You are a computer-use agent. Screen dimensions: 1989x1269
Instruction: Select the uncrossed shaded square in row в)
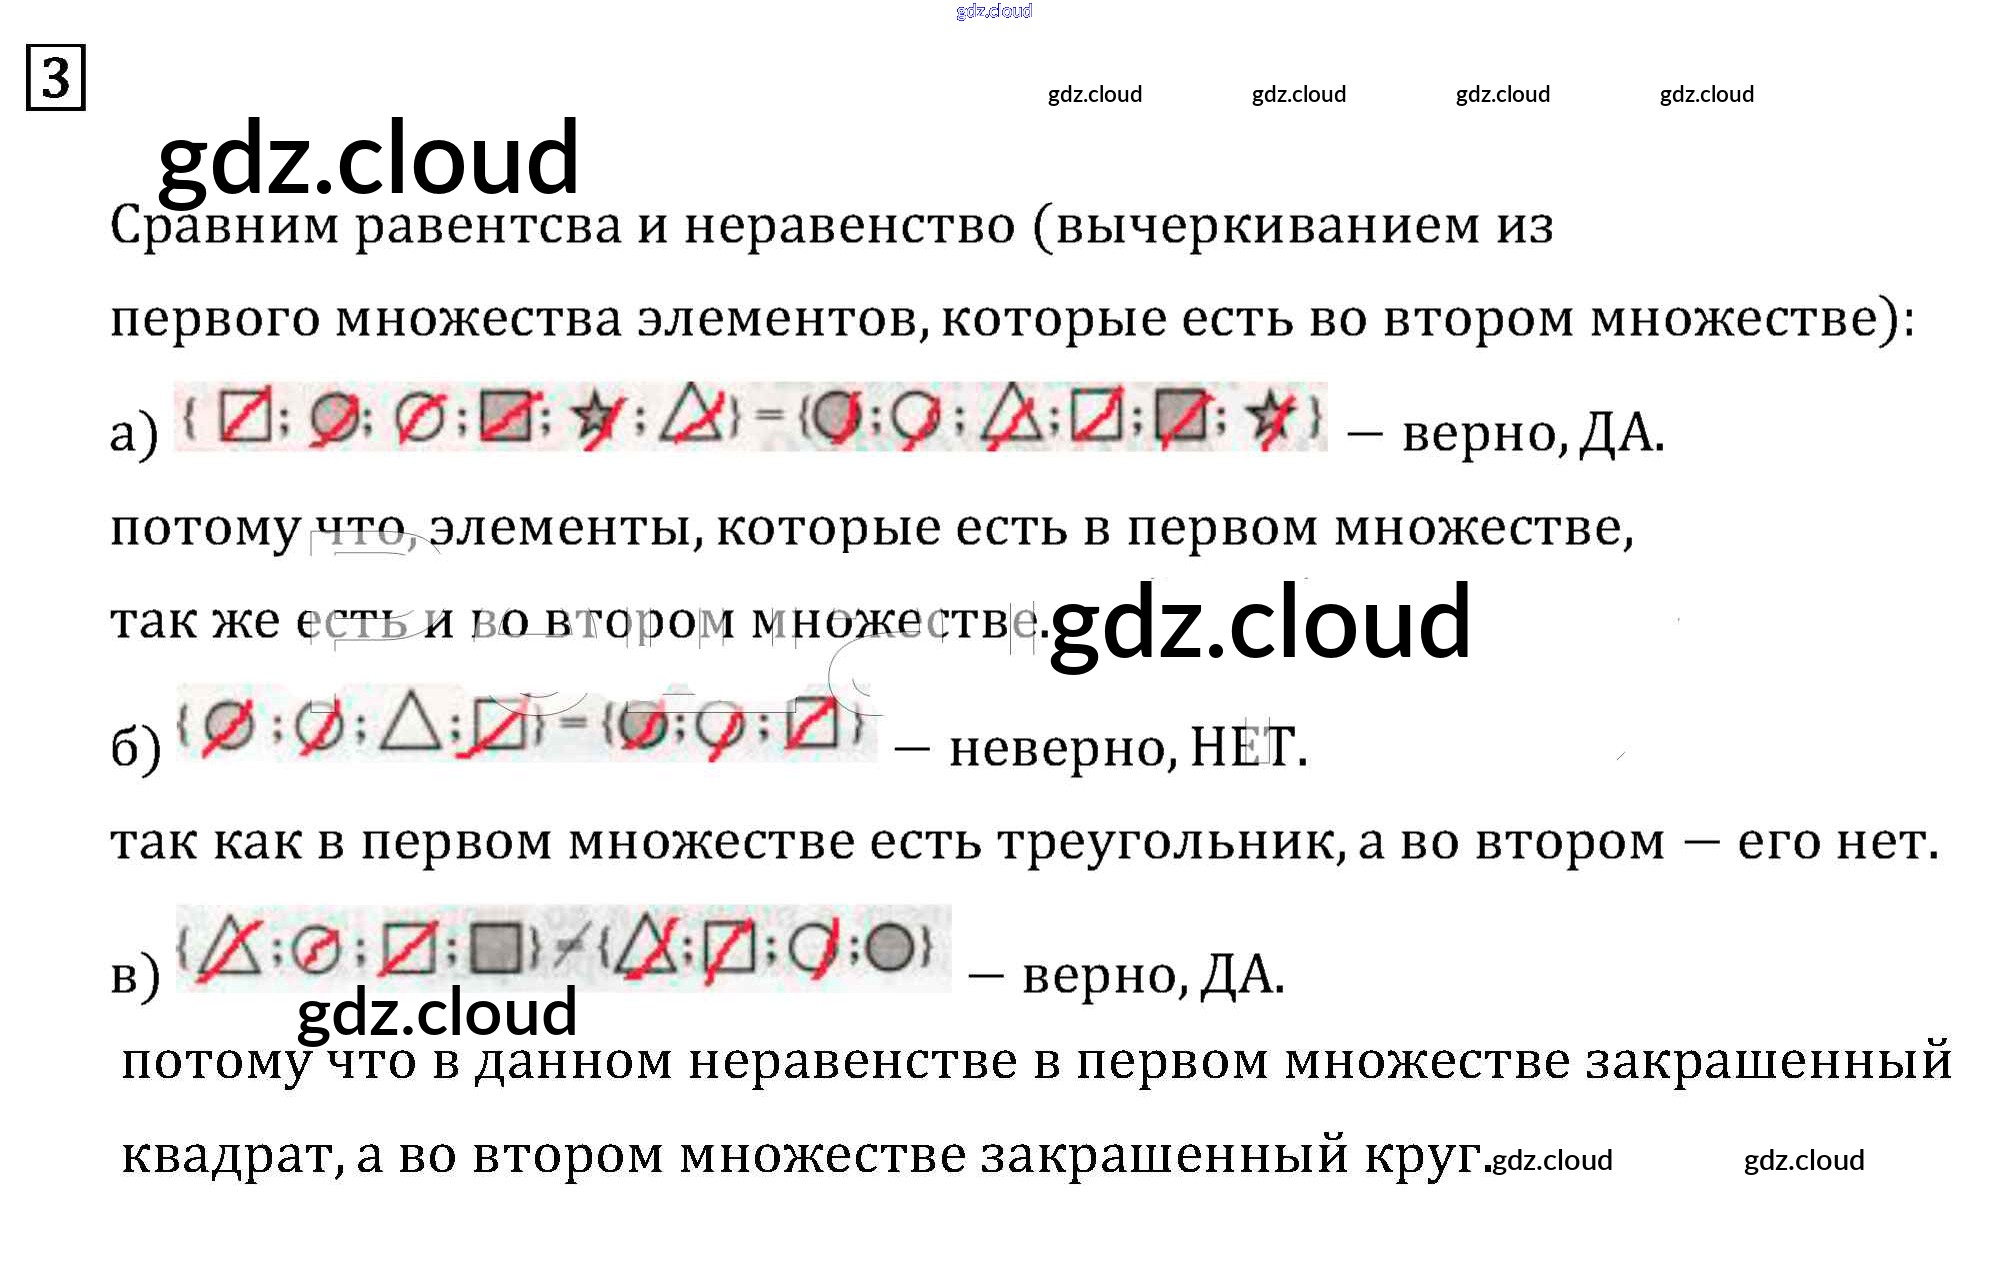[497, 948]
